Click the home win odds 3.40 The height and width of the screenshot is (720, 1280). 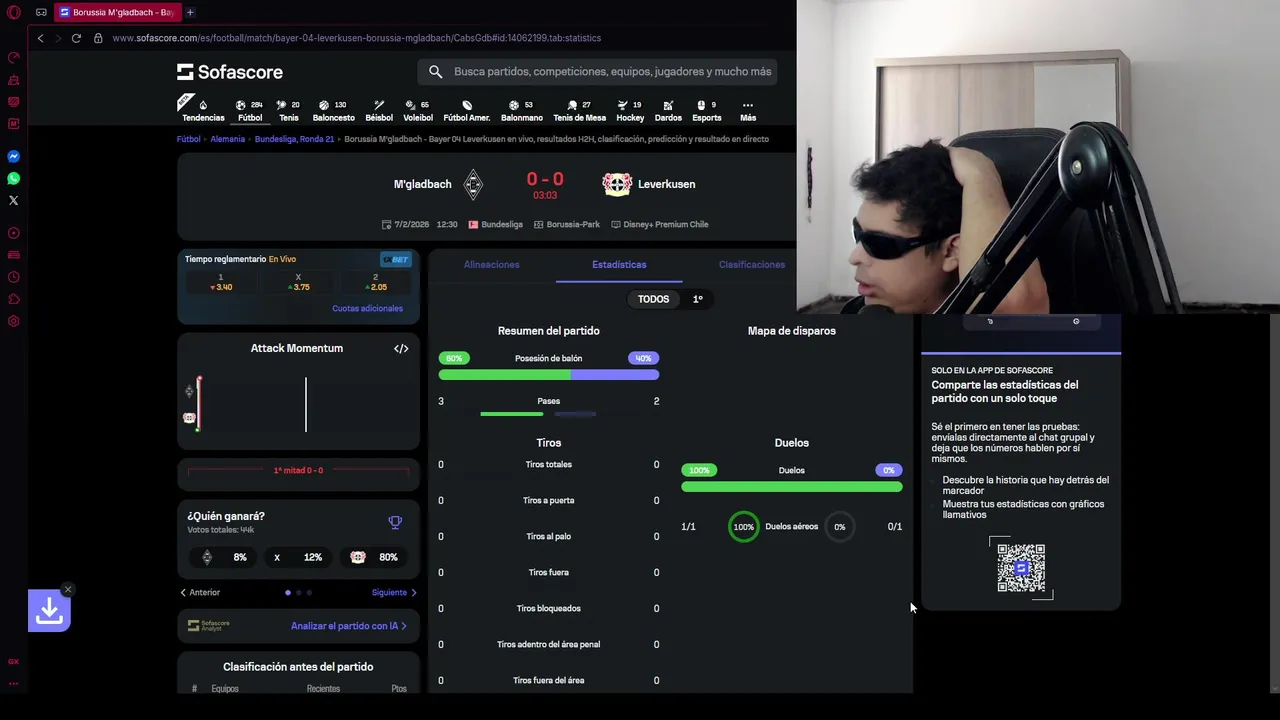221,282
